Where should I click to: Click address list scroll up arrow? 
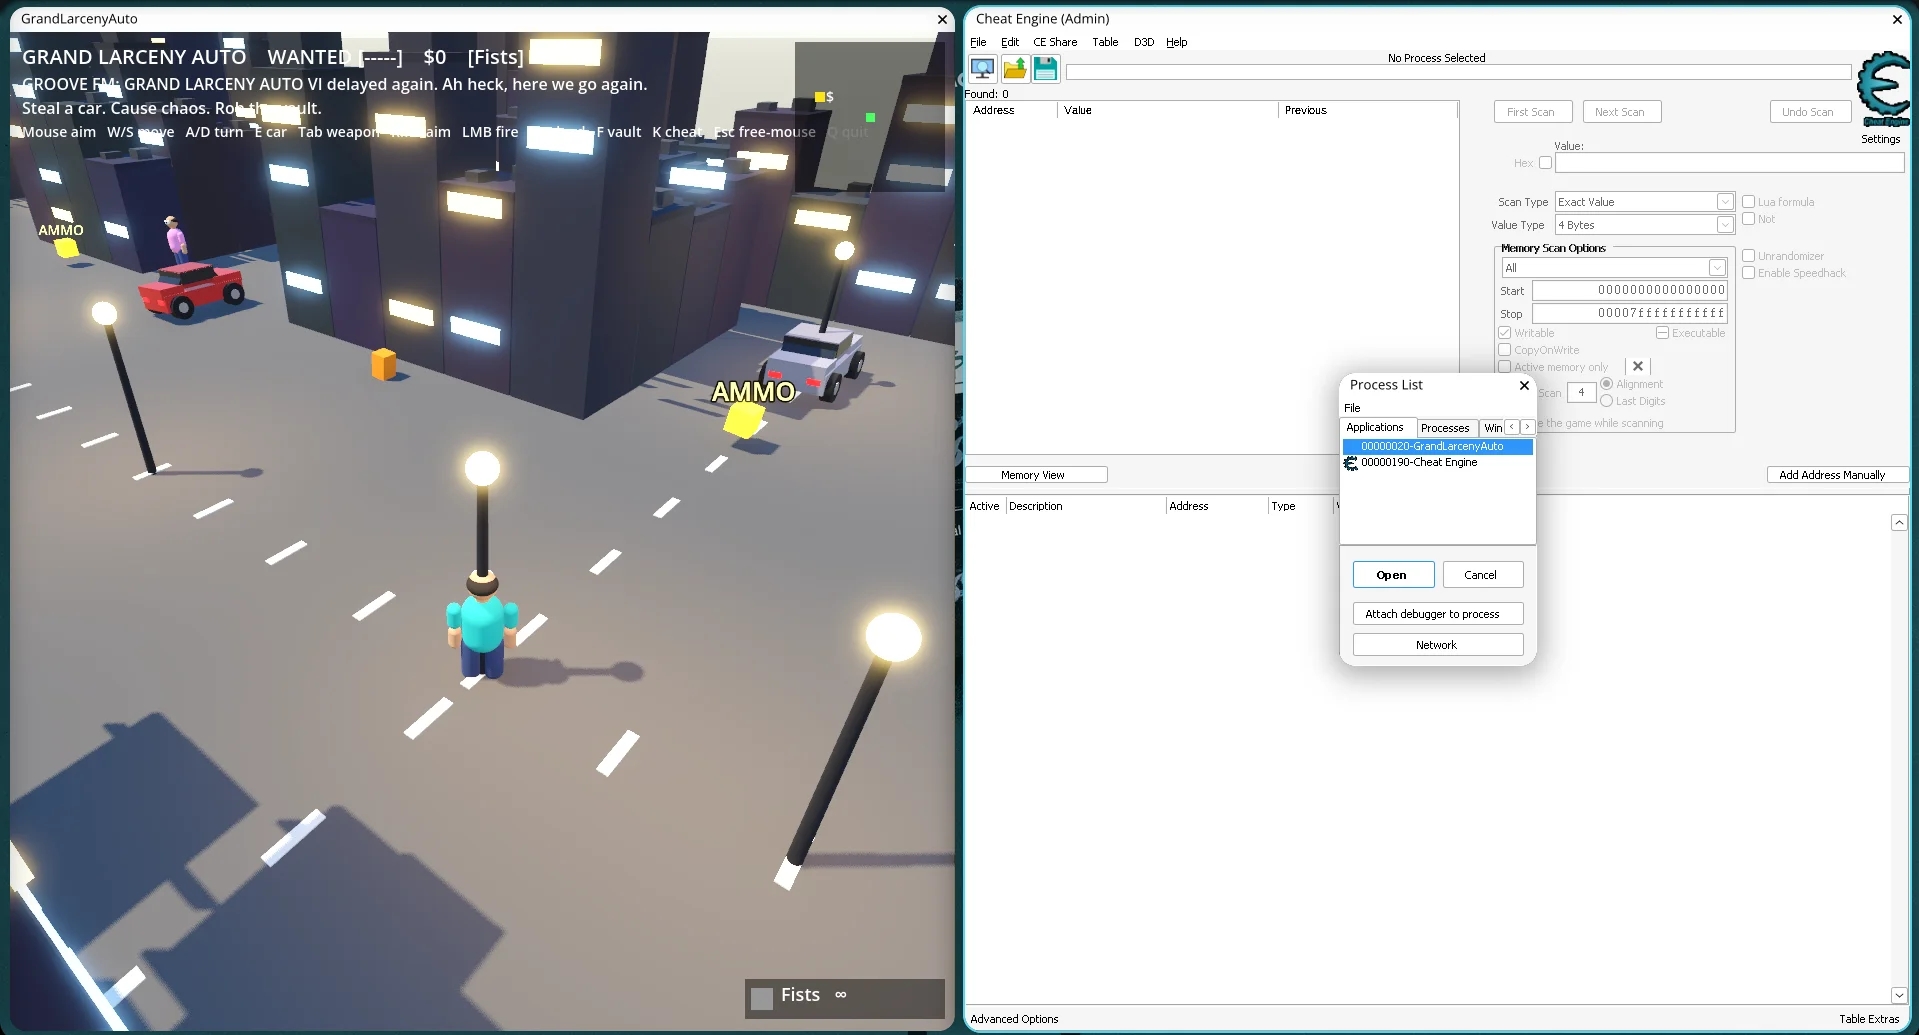[1899, 523]
